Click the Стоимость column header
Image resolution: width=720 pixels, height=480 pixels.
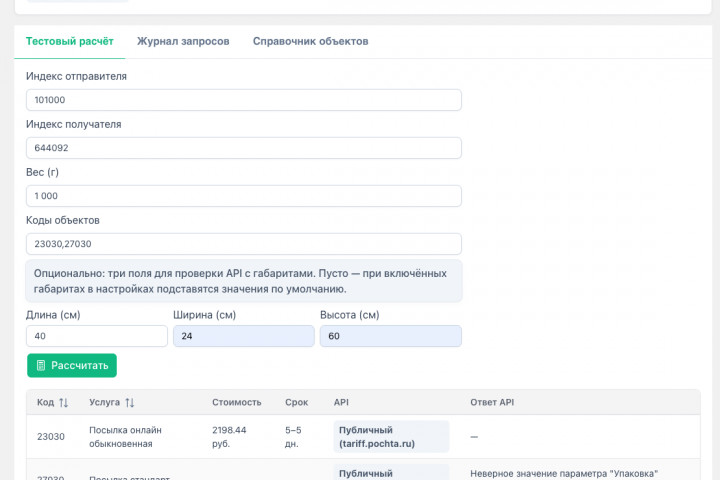(x=236, y=402)
